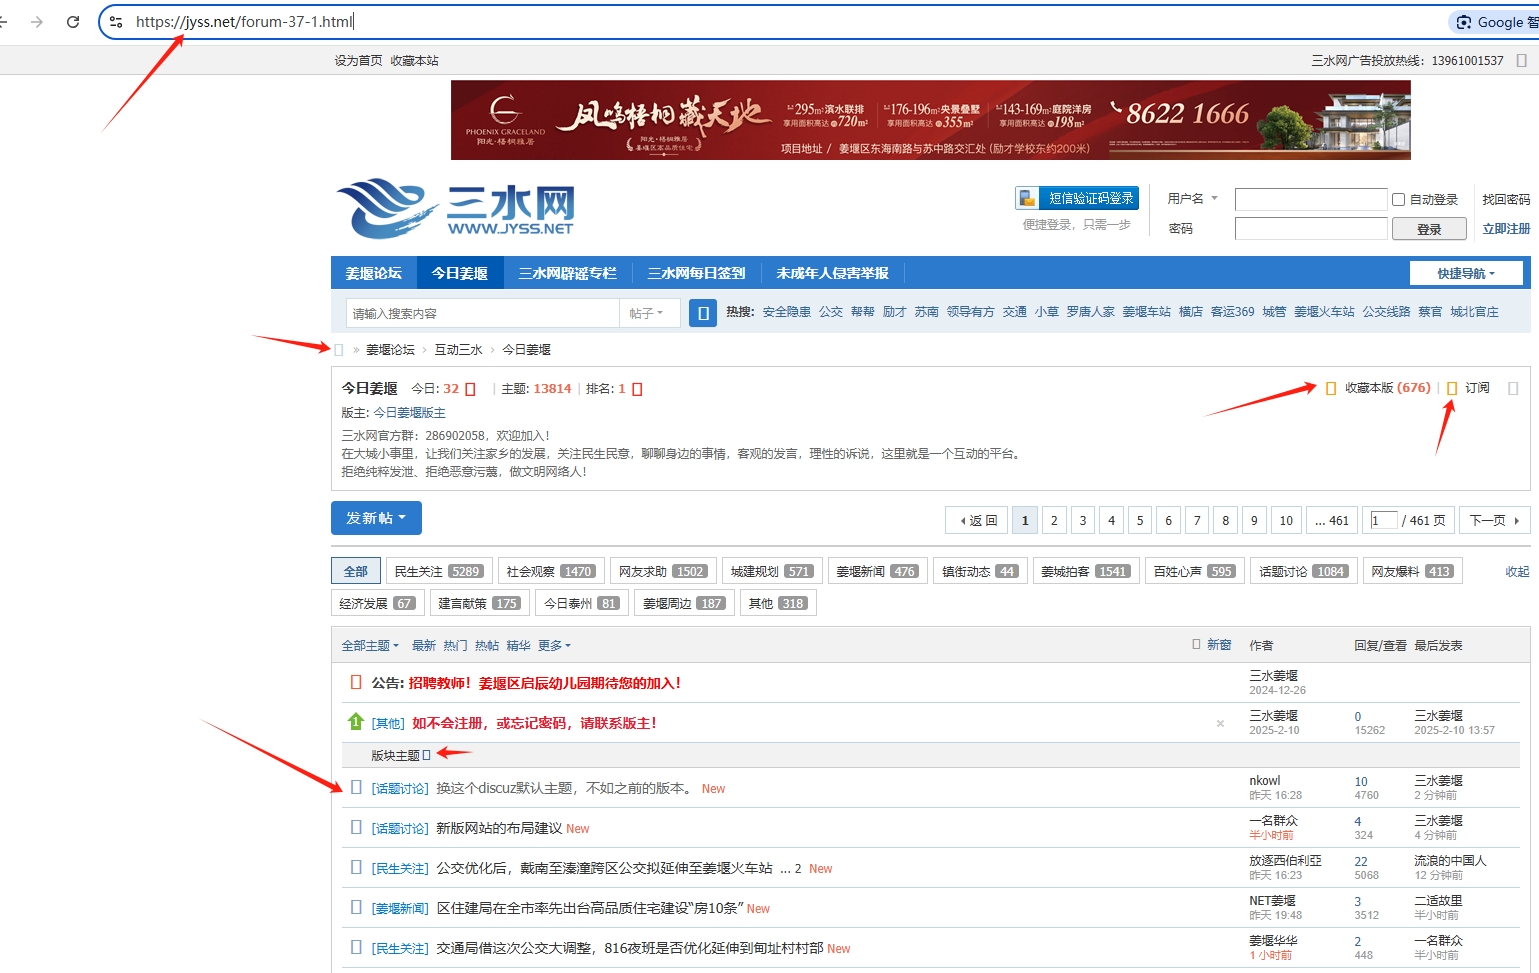Enable the 自动登录 checkbox

1399,199
